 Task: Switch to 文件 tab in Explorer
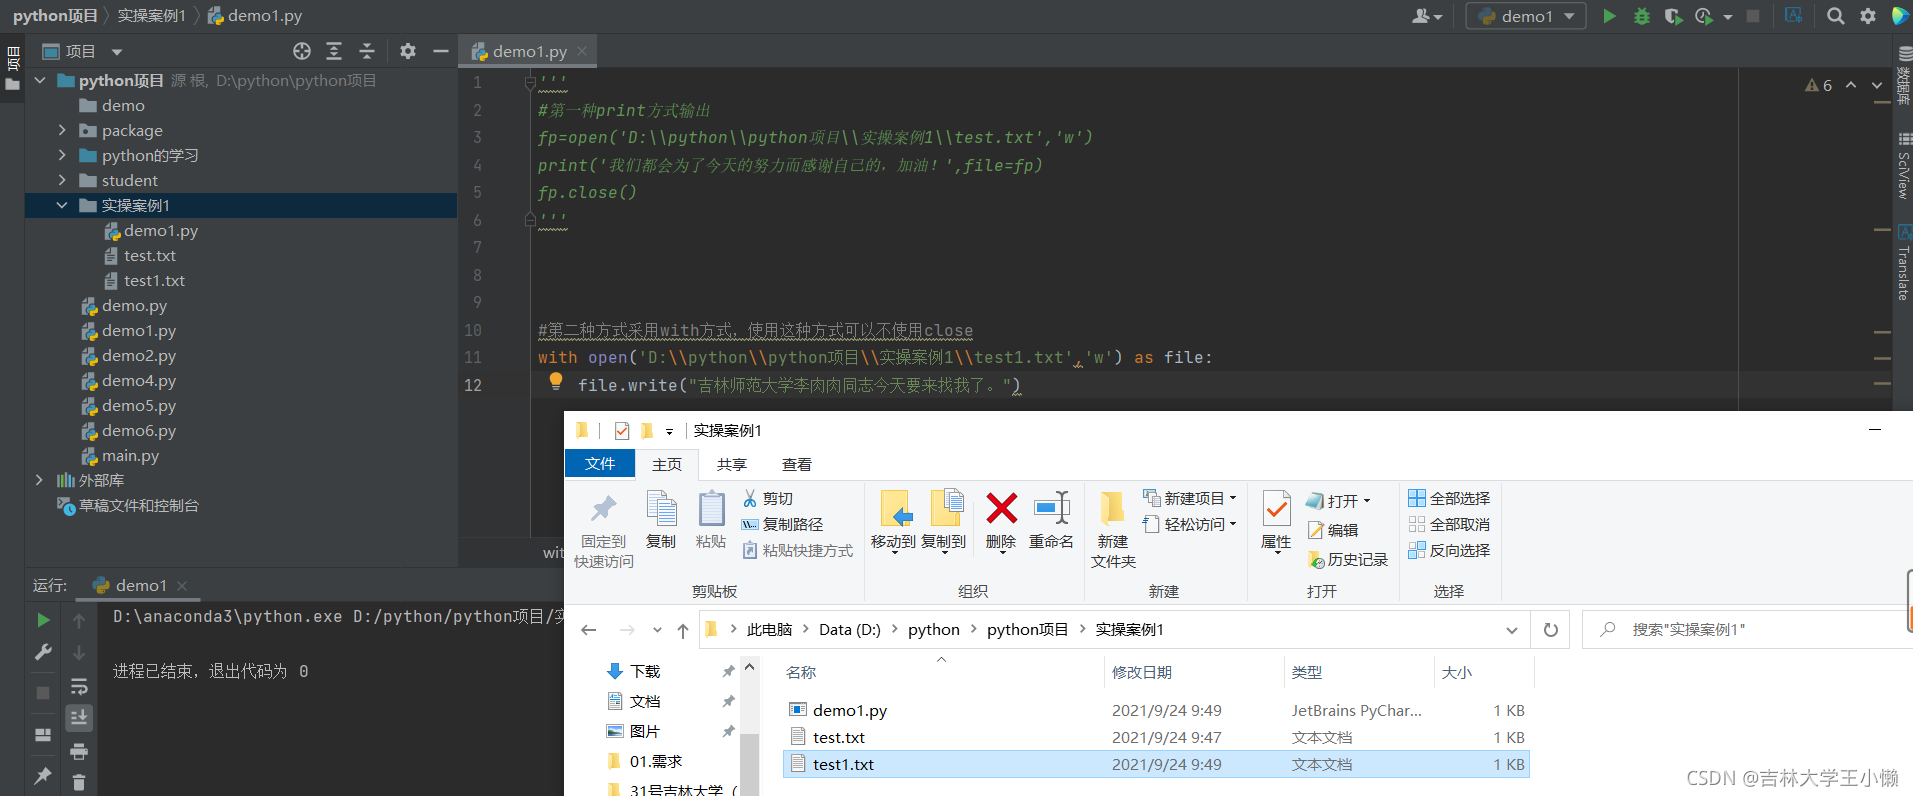point(600,464)
